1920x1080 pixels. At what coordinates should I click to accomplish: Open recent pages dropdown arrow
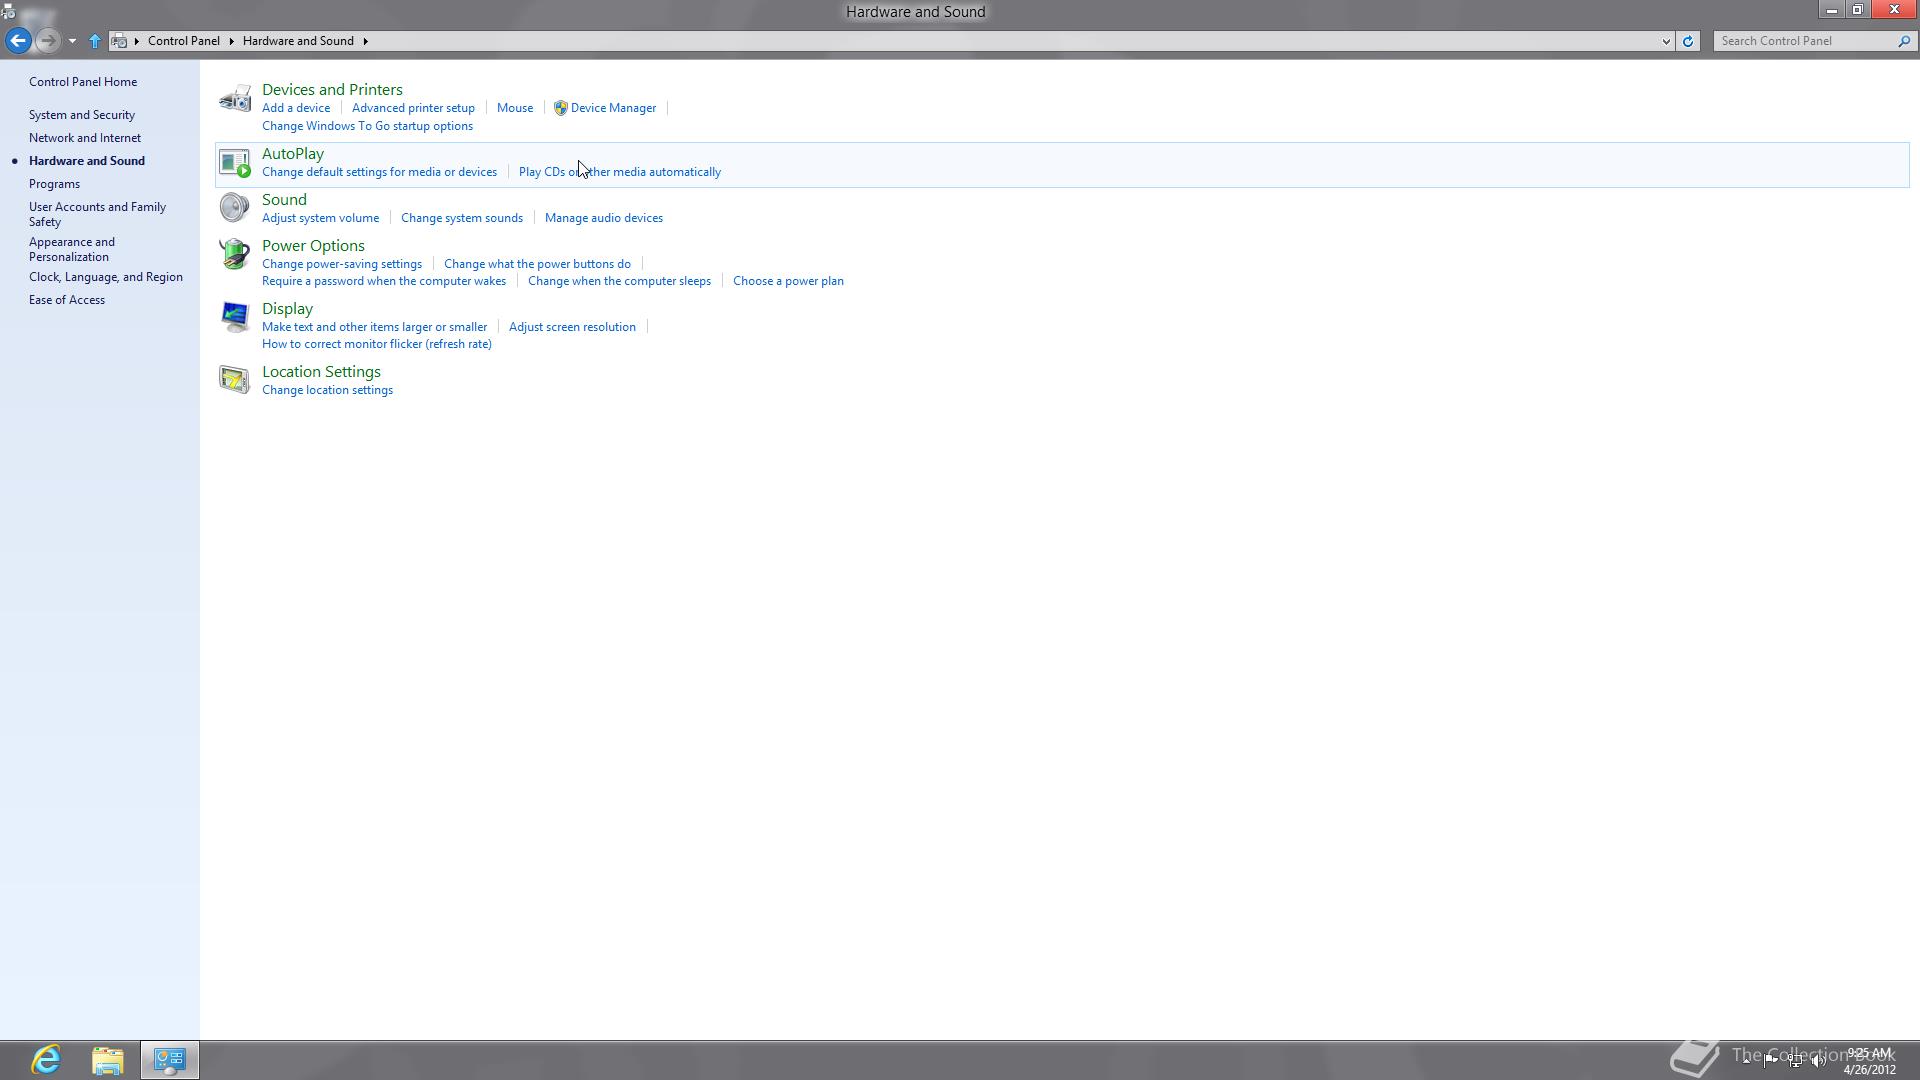72,41
